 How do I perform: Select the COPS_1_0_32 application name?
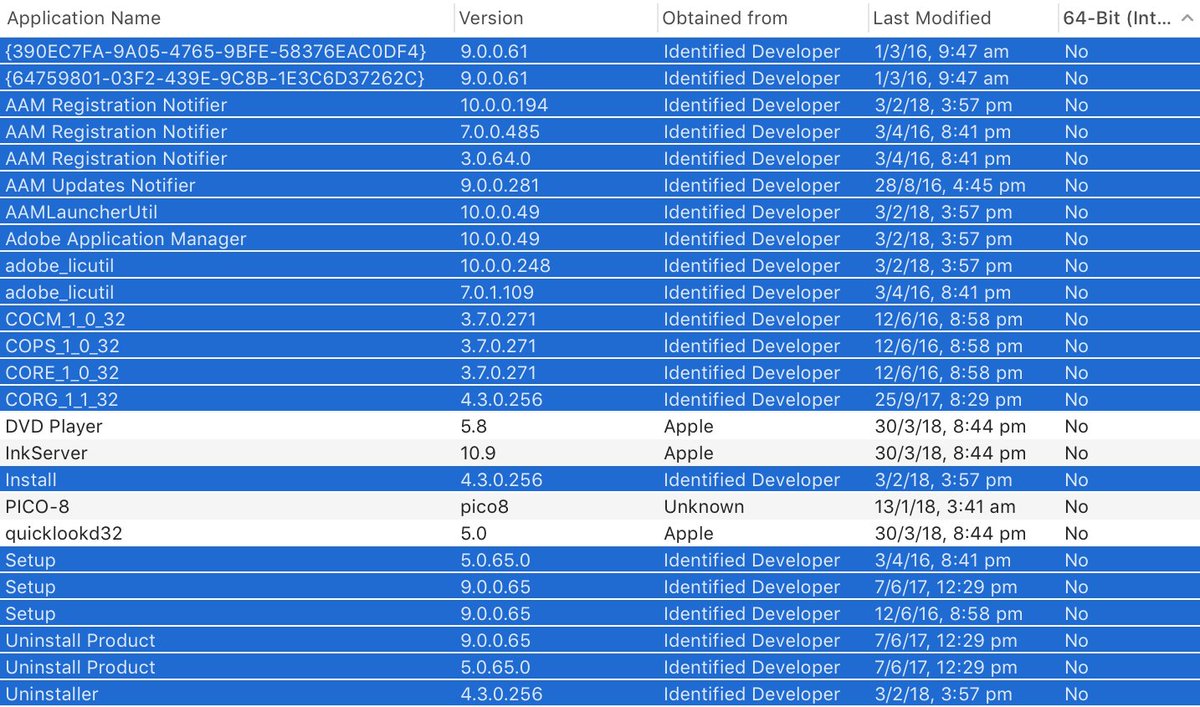point(63,346)
